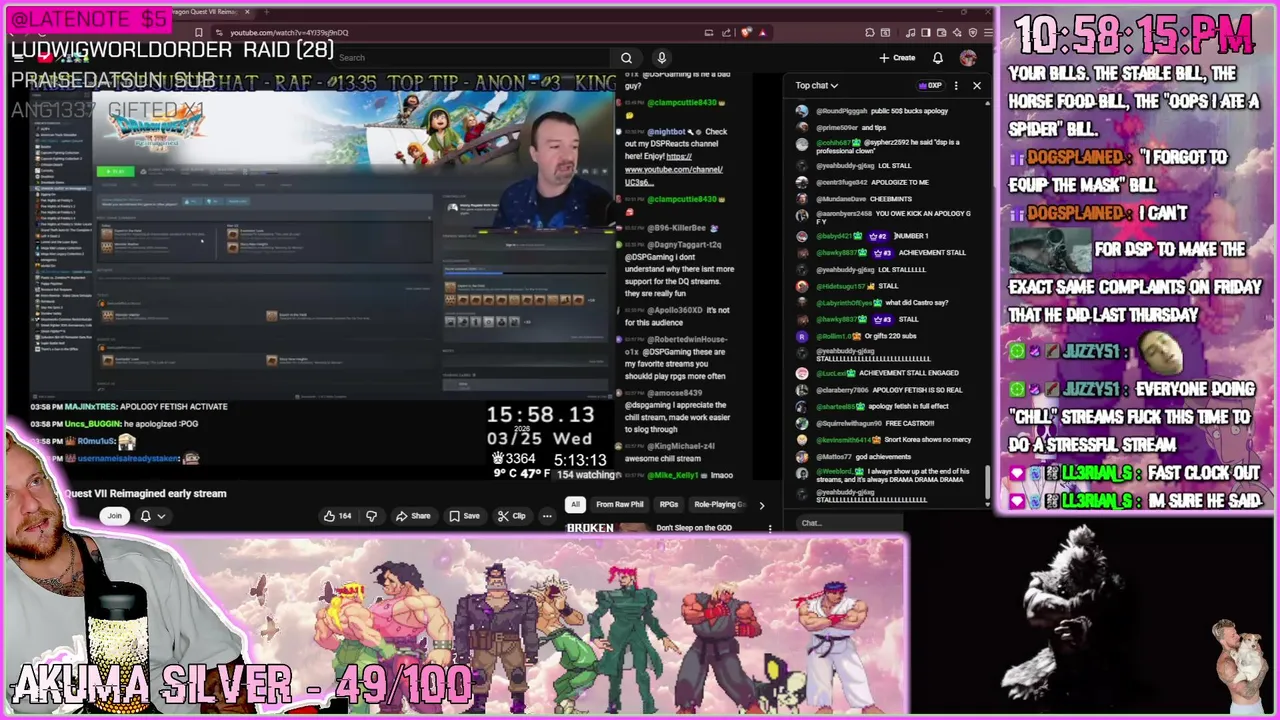Click the live chat scrollbar
Screen dimensions: 1280x720
[x=988, y=485]
